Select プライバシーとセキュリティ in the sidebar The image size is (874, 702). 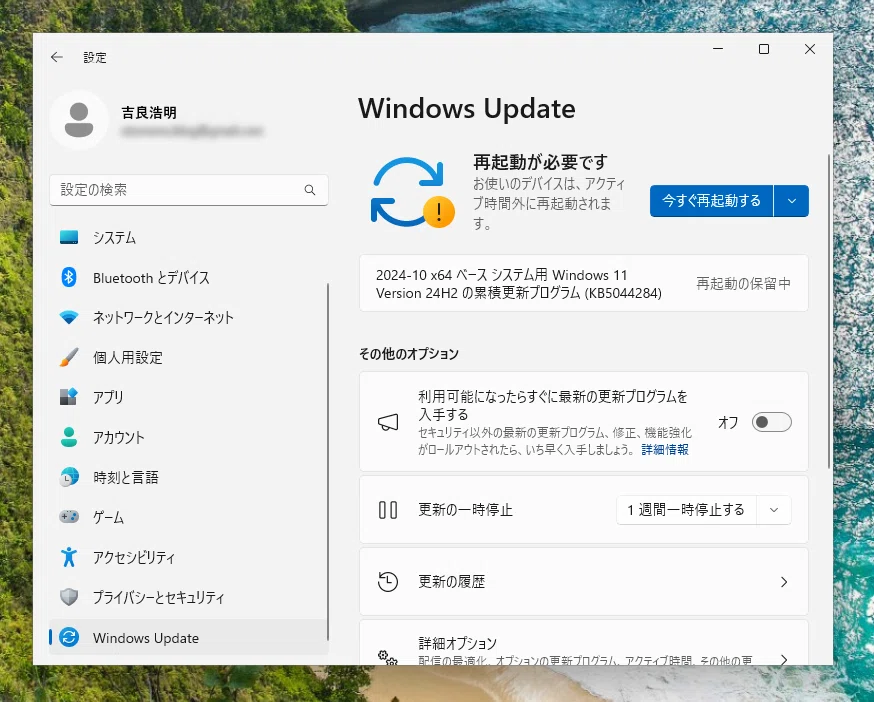(188, 597)
